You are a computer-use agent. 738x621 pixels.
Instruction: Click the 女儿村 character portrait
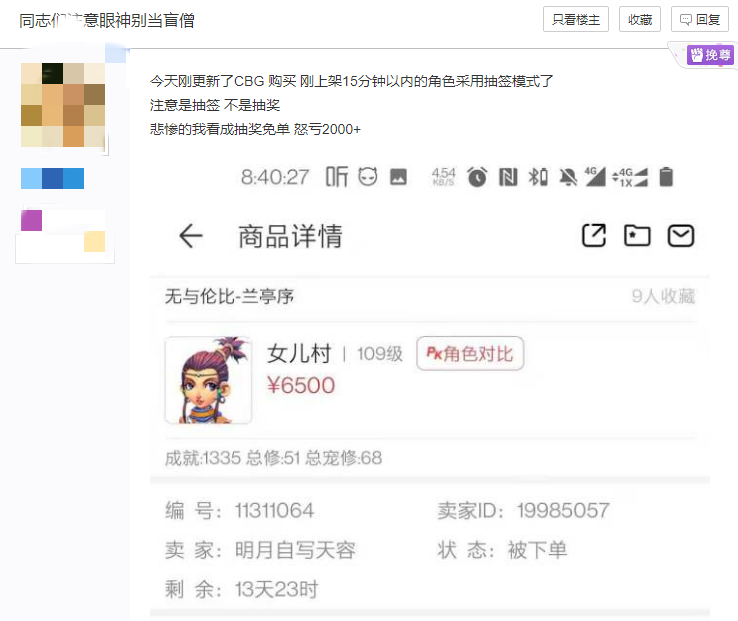[x=208, y=380]
